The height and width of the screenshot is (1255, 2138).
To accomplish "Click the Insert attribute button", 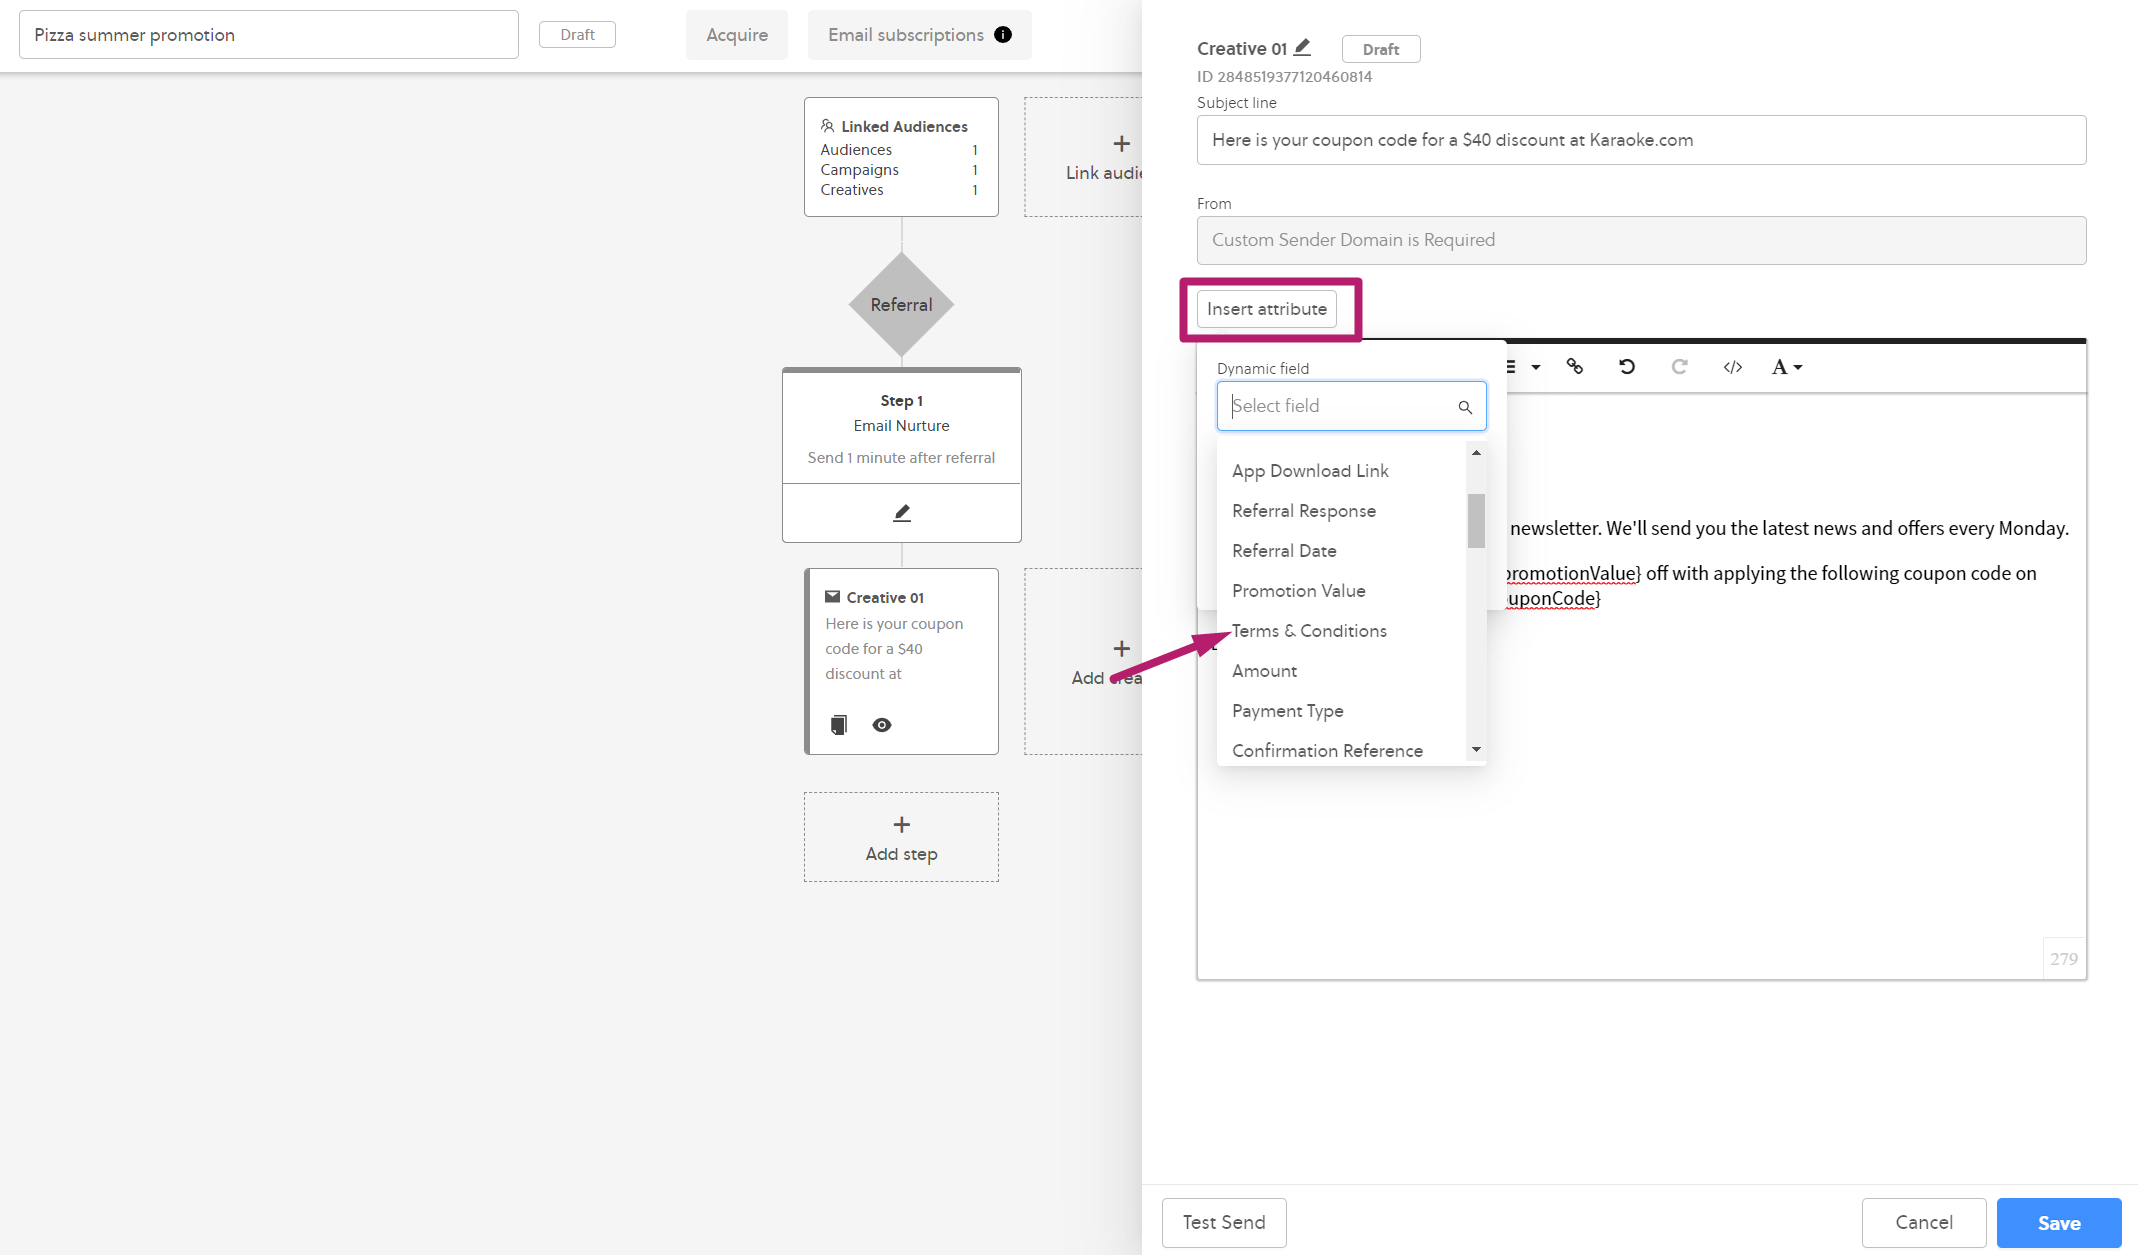I will coord(1267,309).
